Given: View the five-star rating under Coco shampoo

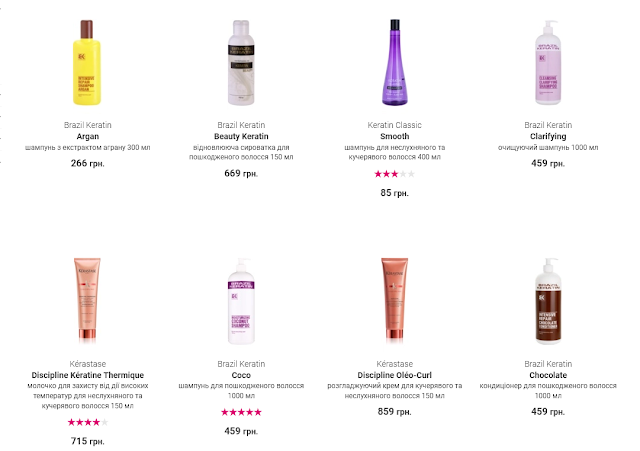Looking at the screenshot, I should (x=241, y=412).
